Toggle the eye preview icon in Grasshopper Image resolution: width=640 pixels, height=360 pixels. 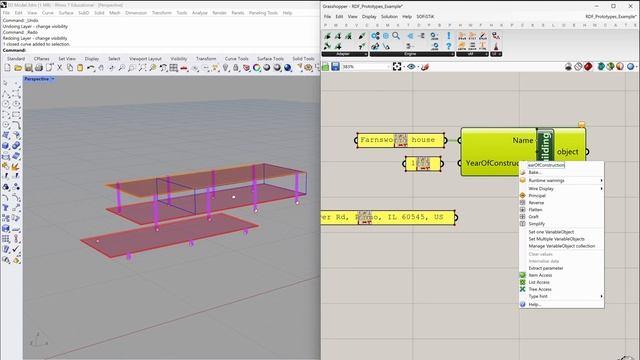click(411, 67)
